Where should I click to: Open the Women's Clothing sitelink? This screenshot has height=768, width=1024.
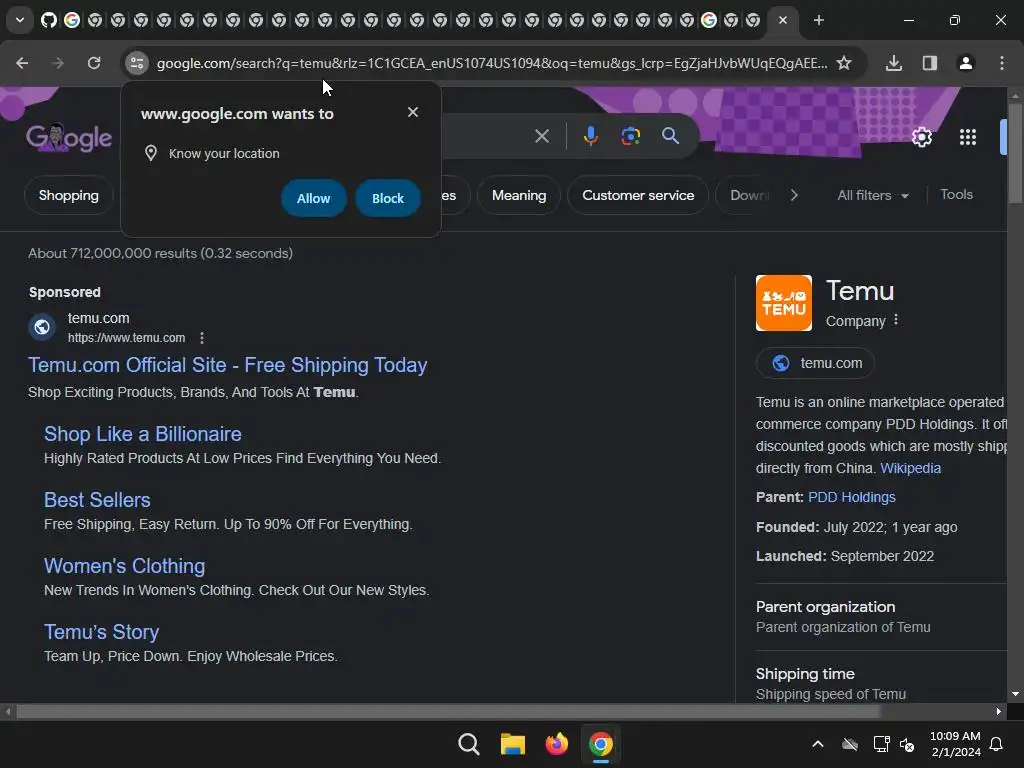(x=124, y=566)
